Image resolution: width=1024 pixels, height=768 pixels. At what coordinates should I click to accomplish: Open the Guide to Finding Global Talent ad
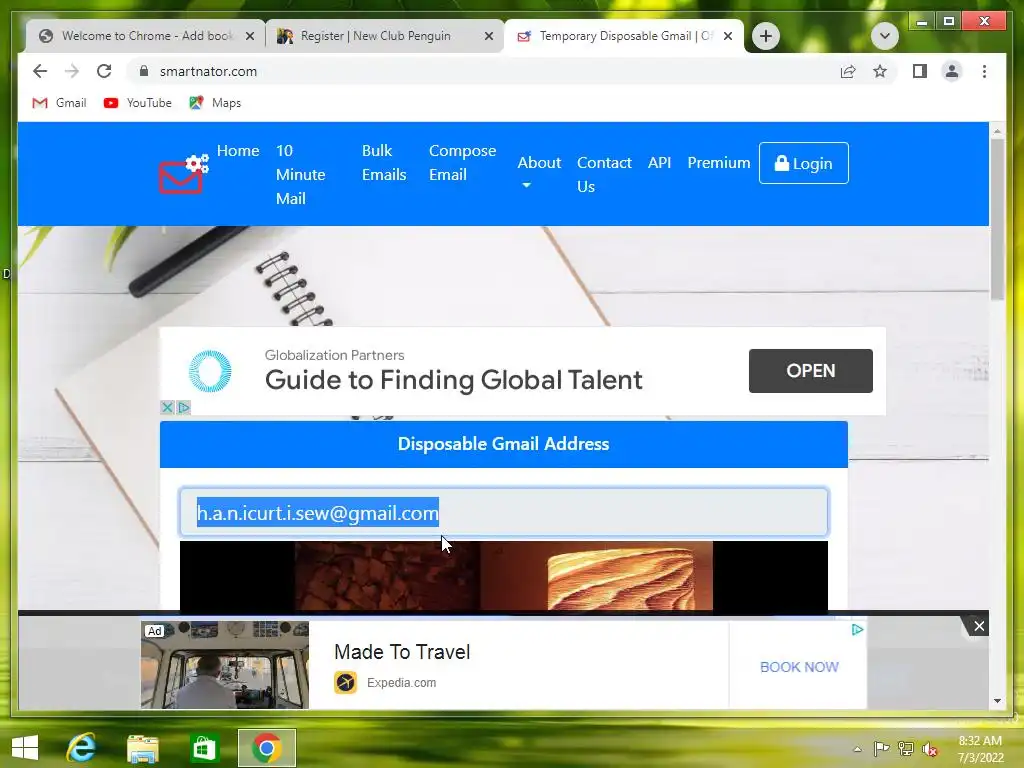(453, 380)
